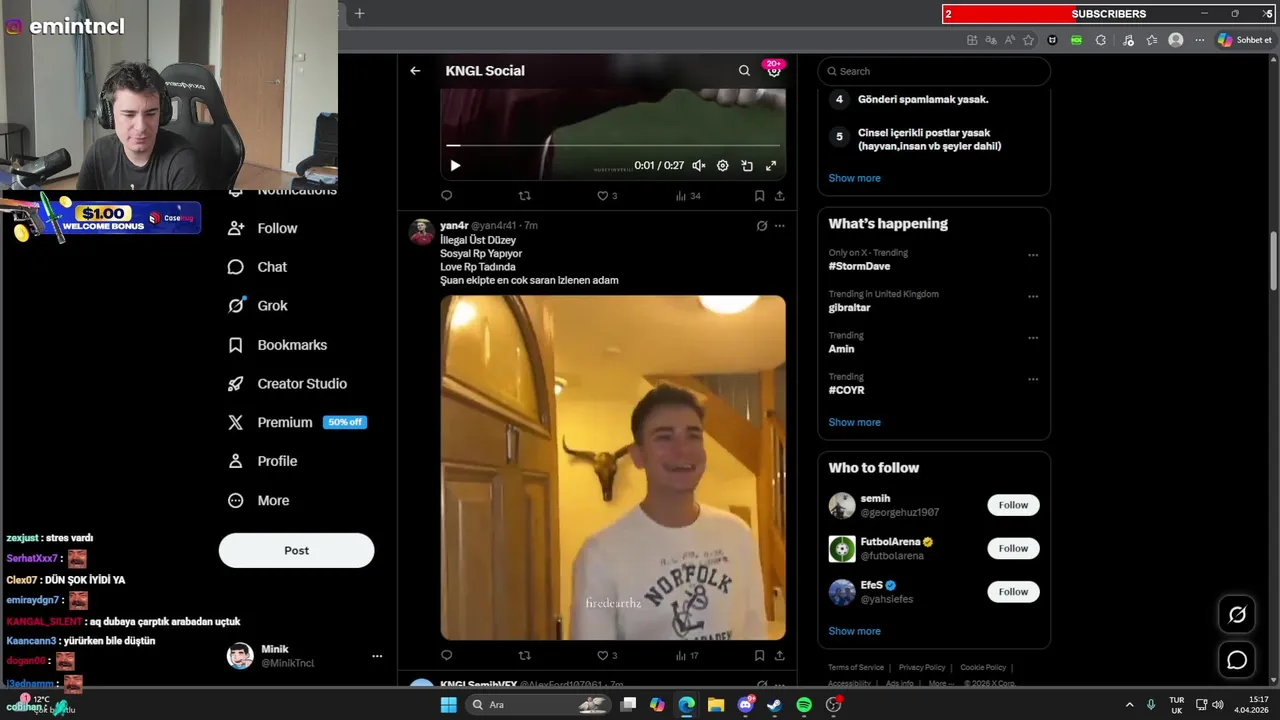This screenshot has width=1280, height=720.
Task: View analytics of the post with 34 views
Action: pos(687,196)
